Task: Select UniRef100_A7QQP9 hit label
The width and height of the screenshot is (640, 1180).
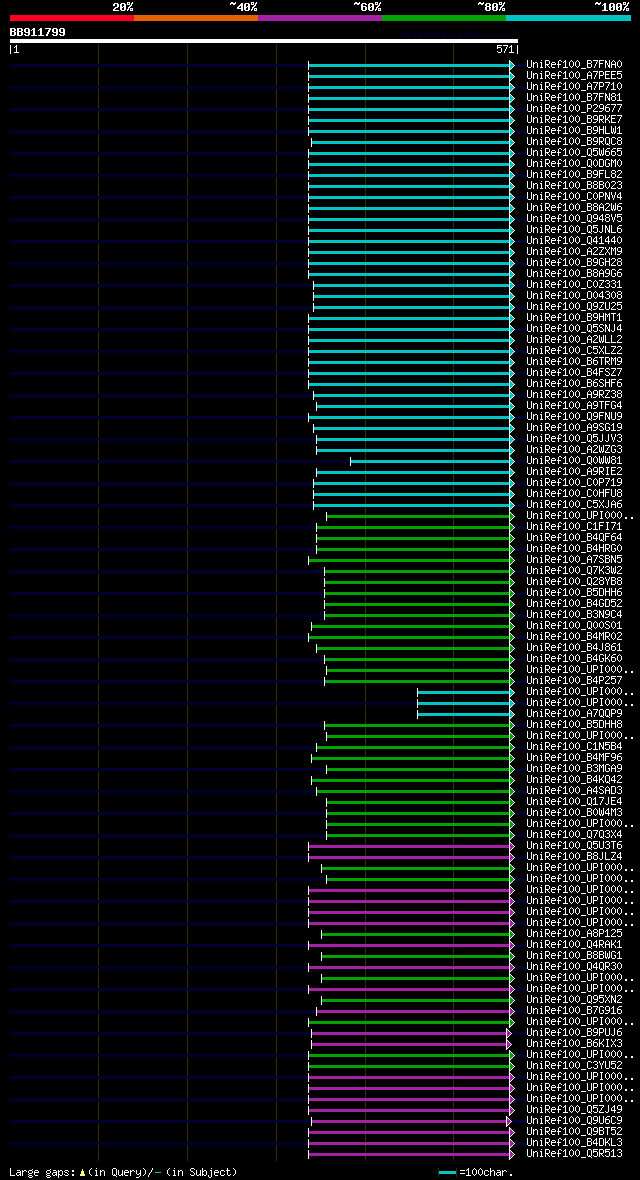Action: [574, 713]
